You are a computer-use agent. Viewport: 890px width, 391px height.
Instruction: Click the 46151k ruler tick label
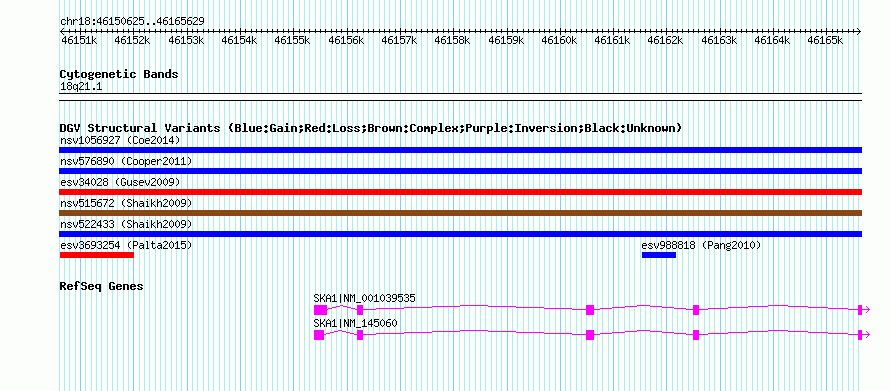click(78, 40)
